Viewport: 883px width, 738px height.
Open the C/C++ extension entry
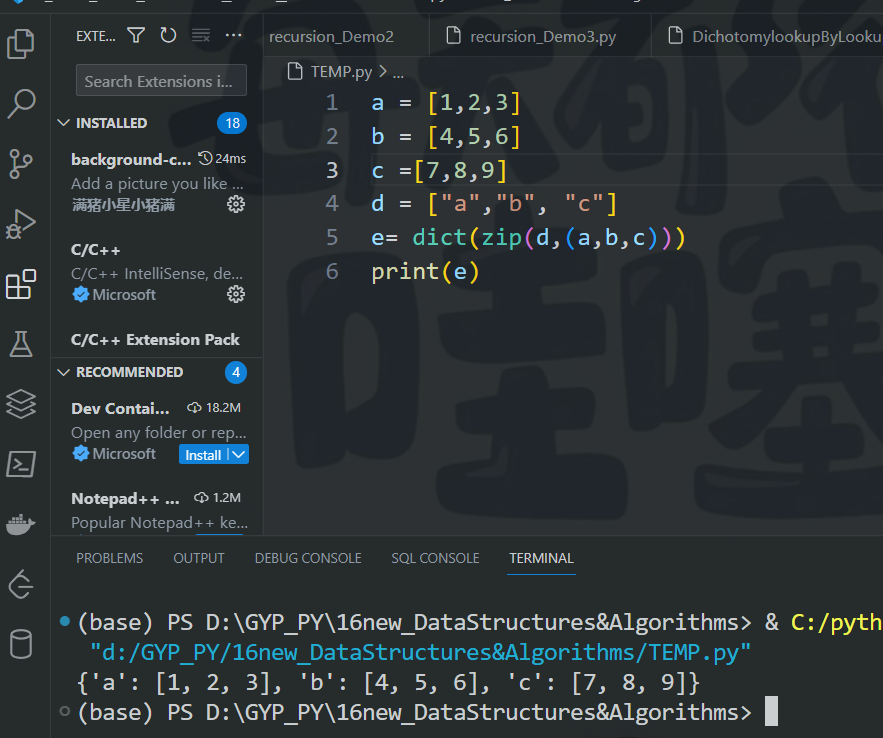click(x=157, y=272)
